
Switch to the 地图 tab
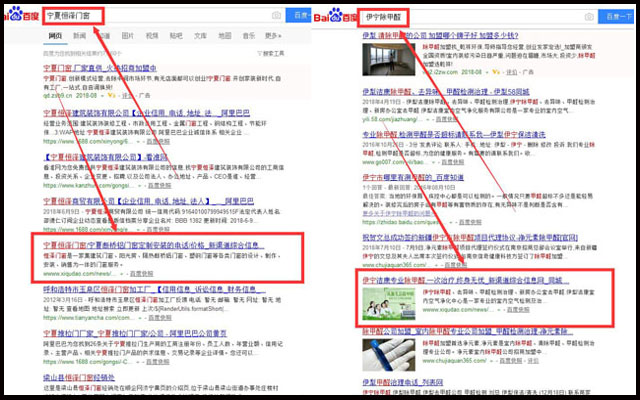click(224, 36)
